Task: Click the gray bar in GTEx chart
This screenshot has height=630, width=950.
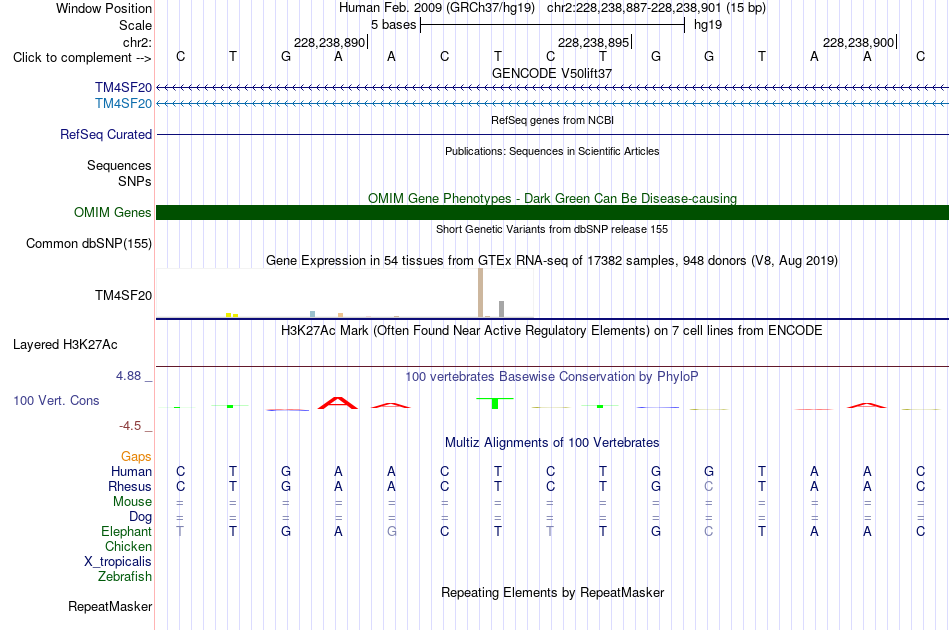Action: coord(502,309)
